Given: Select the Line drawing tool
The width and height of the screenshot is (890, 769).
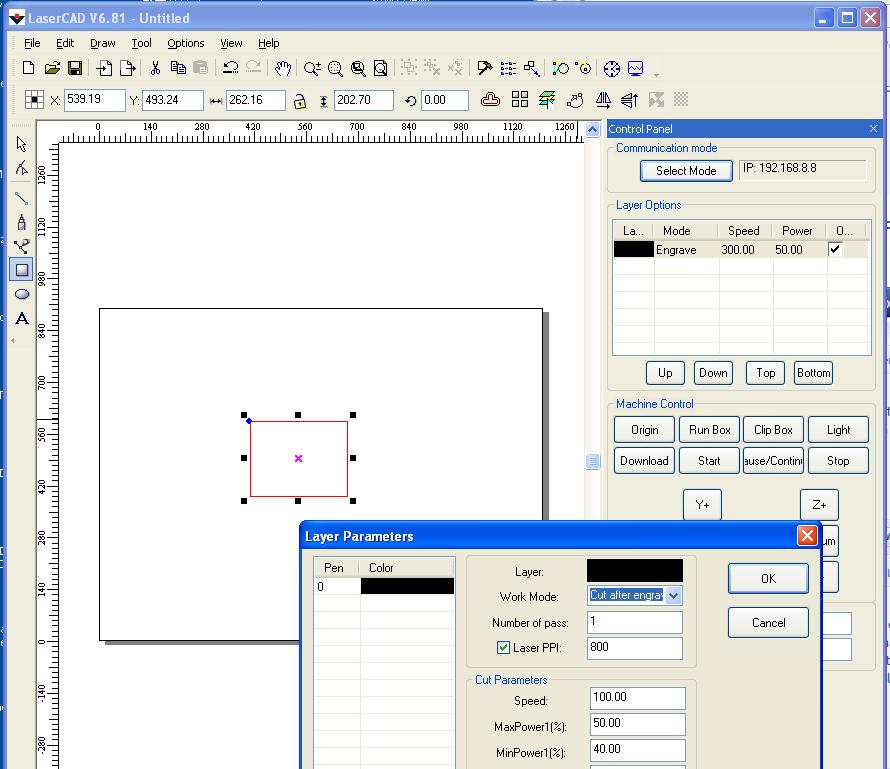Looking at the screenshot, I should point(22,198).
